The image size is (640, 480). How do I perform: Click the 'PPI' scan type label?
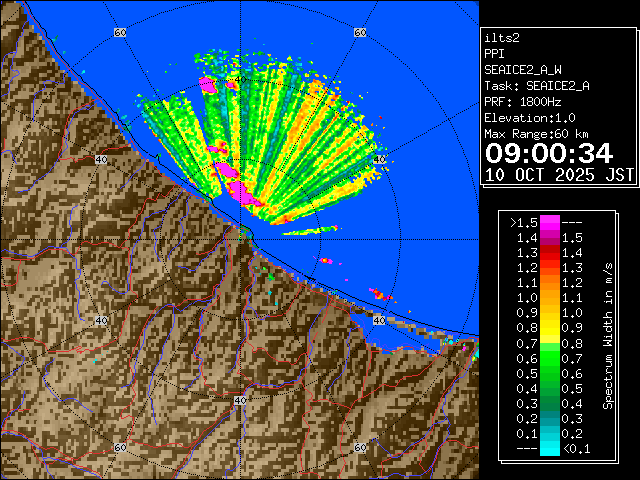click(494, 54)
